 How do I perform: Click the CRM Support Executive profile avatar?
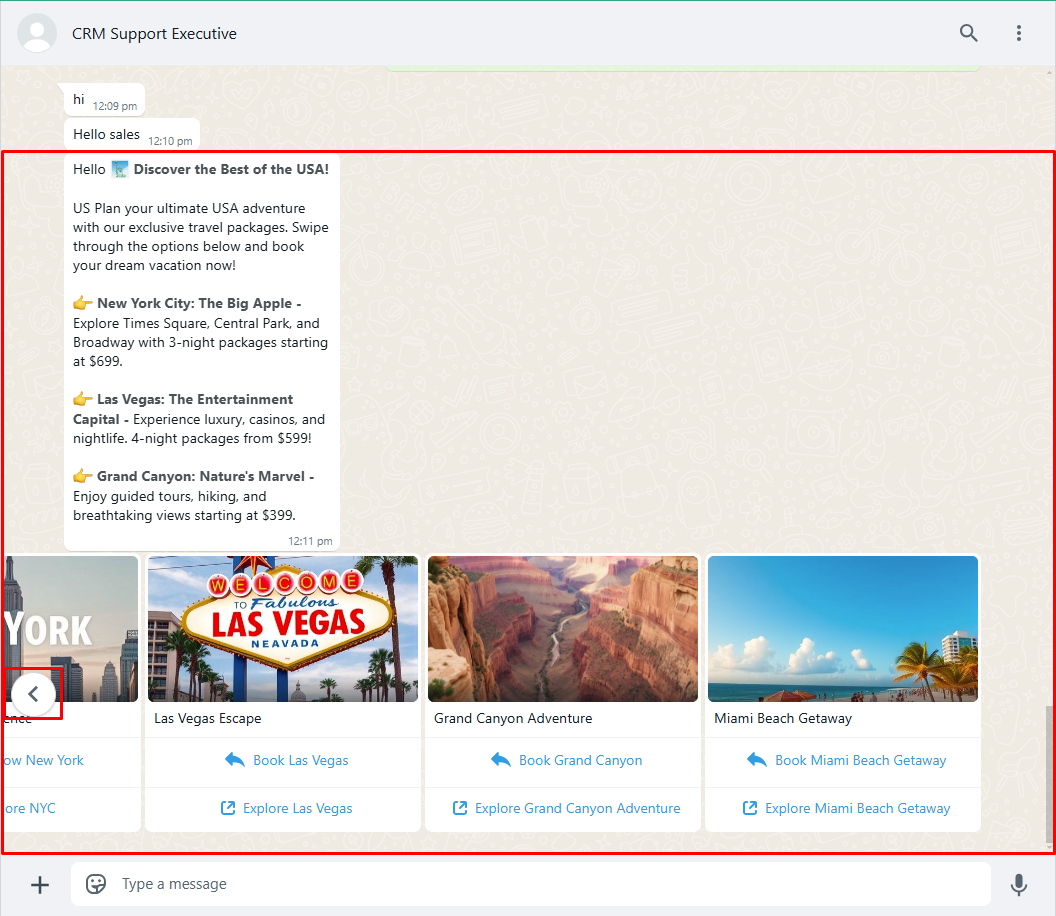point(38,33)
